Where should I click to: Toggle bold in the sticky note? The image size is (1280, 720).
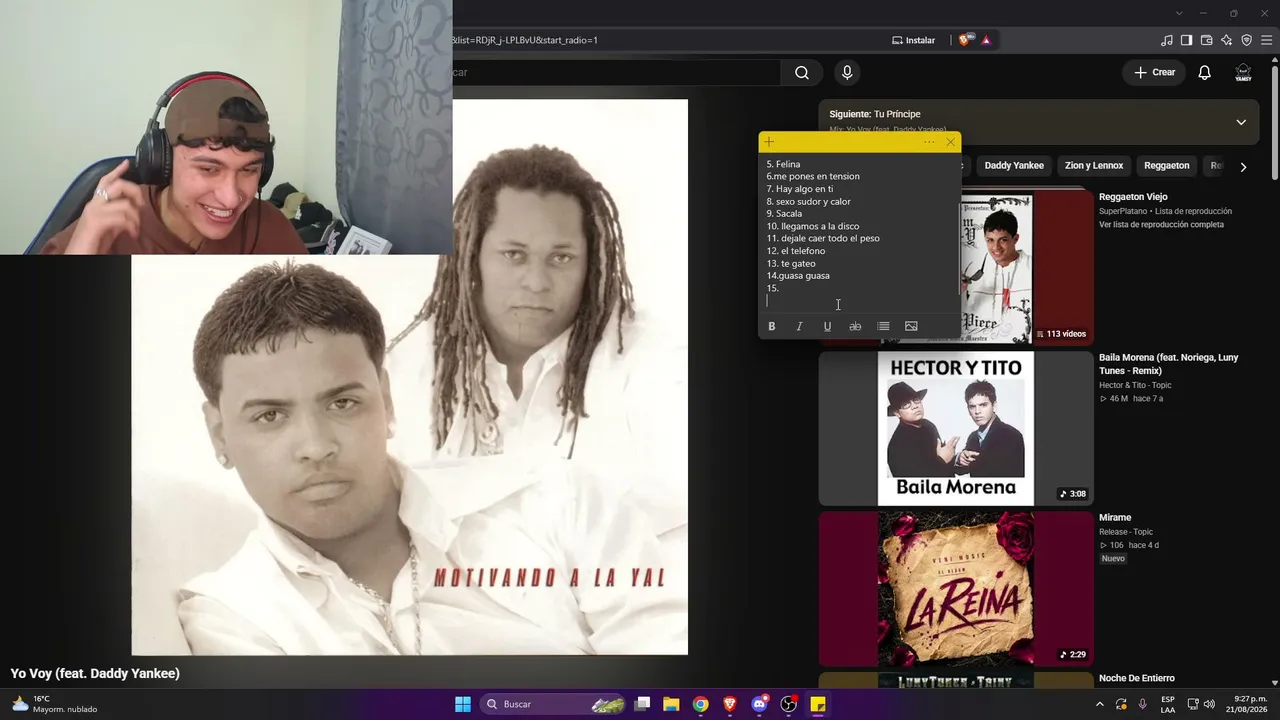tap(771, 326)
